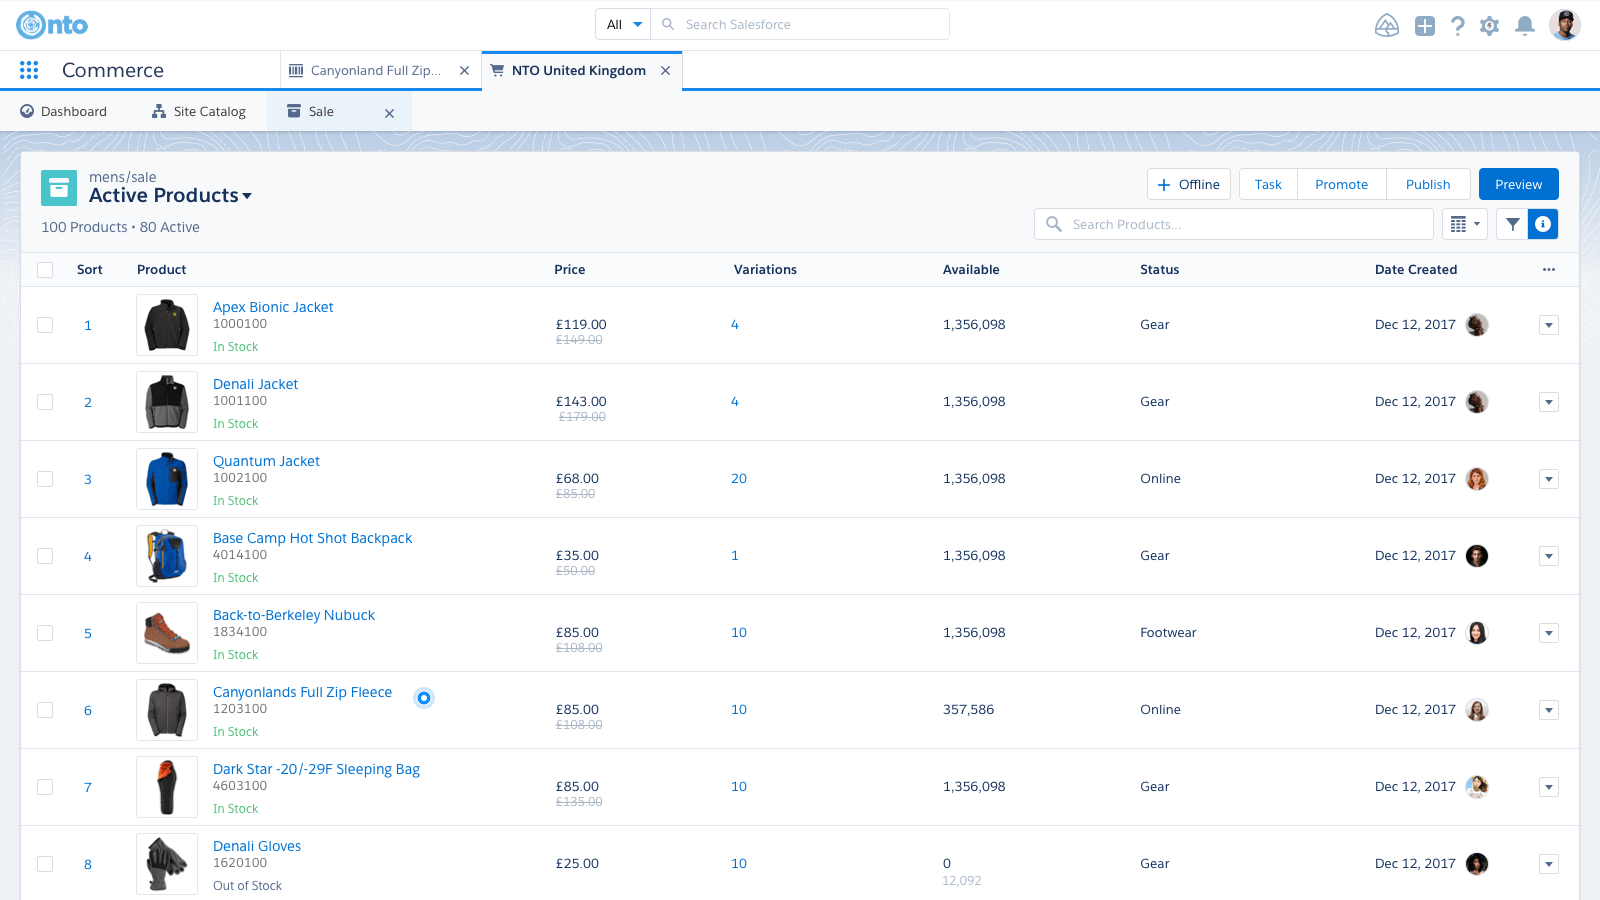Select the Apex Bionic Jacket row checkbox

coord(45,325)
